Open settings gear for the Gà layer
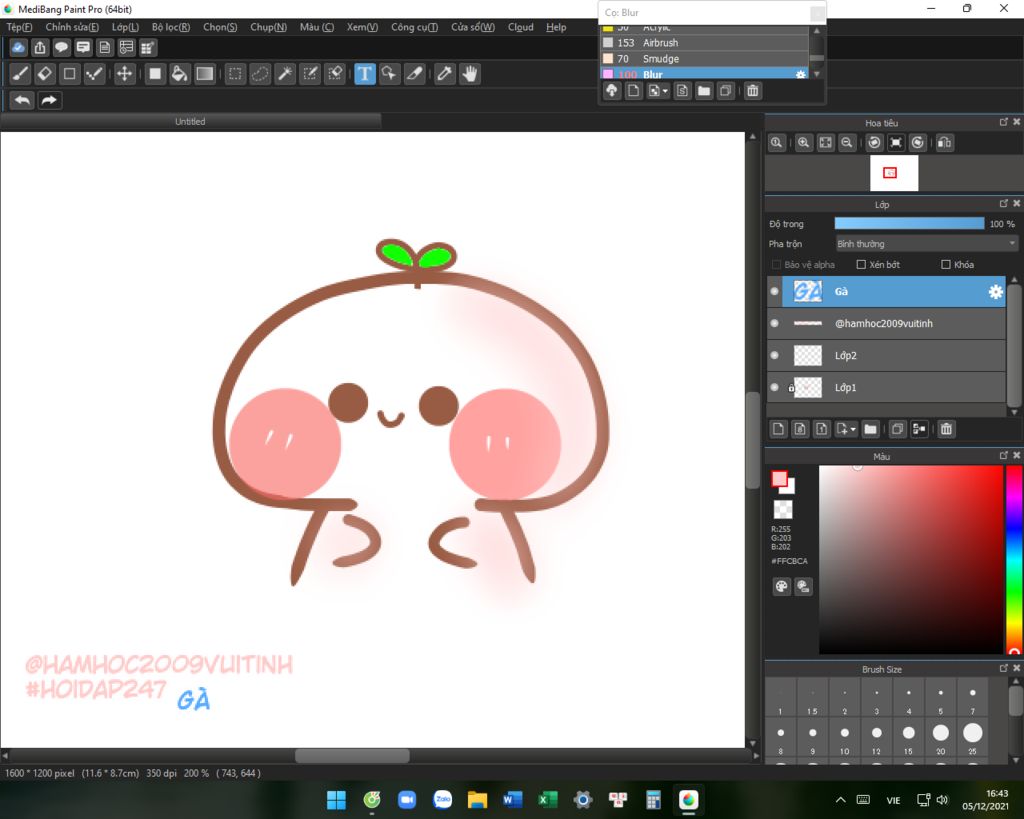Viewport: 1024px width, 819px height. pyautogui.click(x=995, y=292)
